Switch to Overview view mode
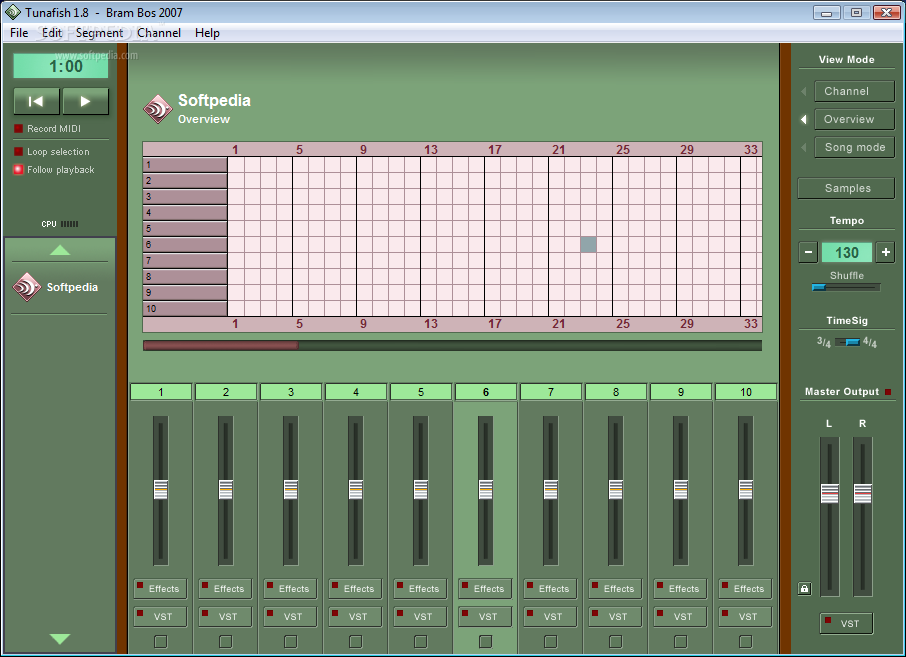Viewport: 906px width, 657px height. [855, 119]
